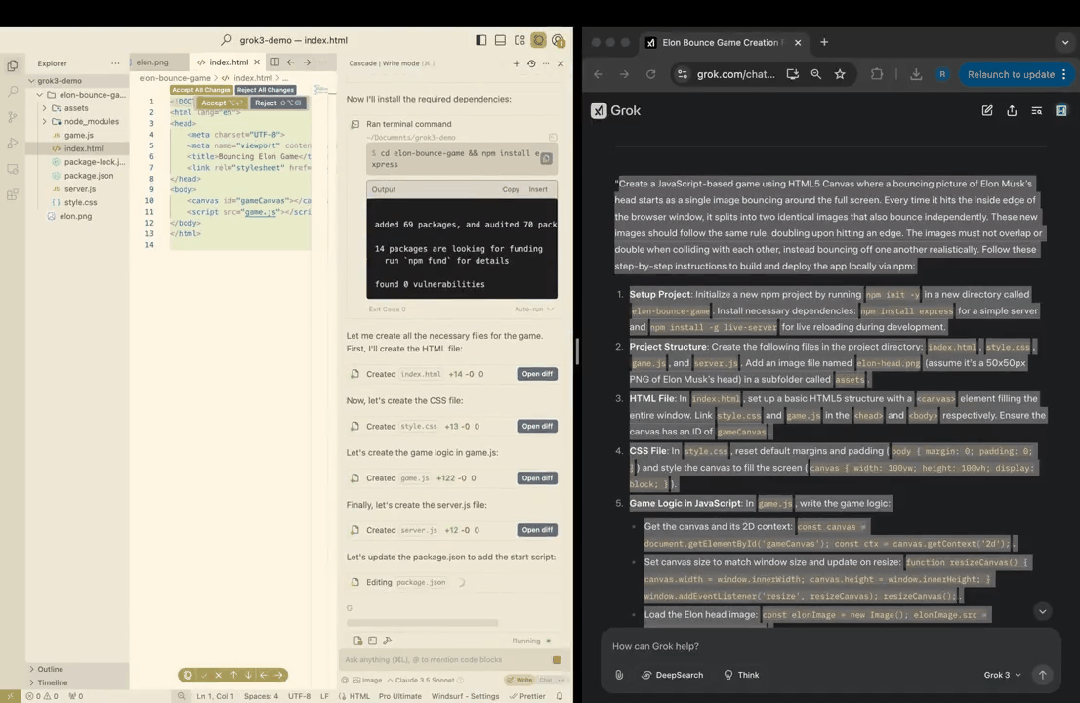Open game.js in the Explorer
The height and width of the screenshot is (703, 1080).
click(78, 136)
